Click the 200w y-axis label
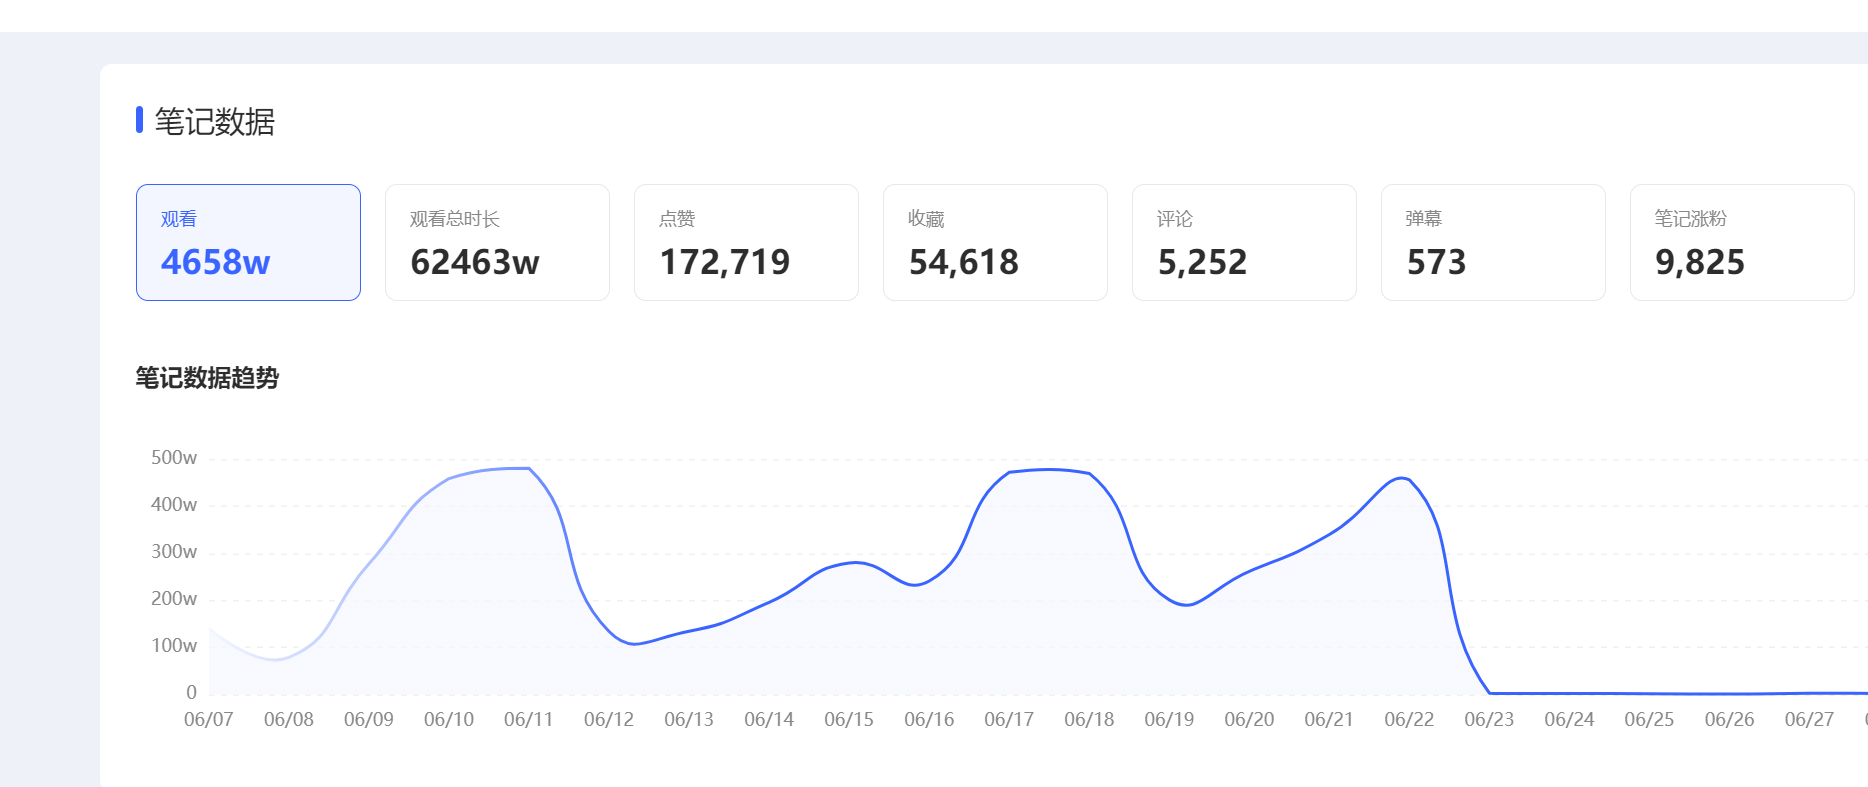This screenshot has width=1868, height=787. point(174,599)
